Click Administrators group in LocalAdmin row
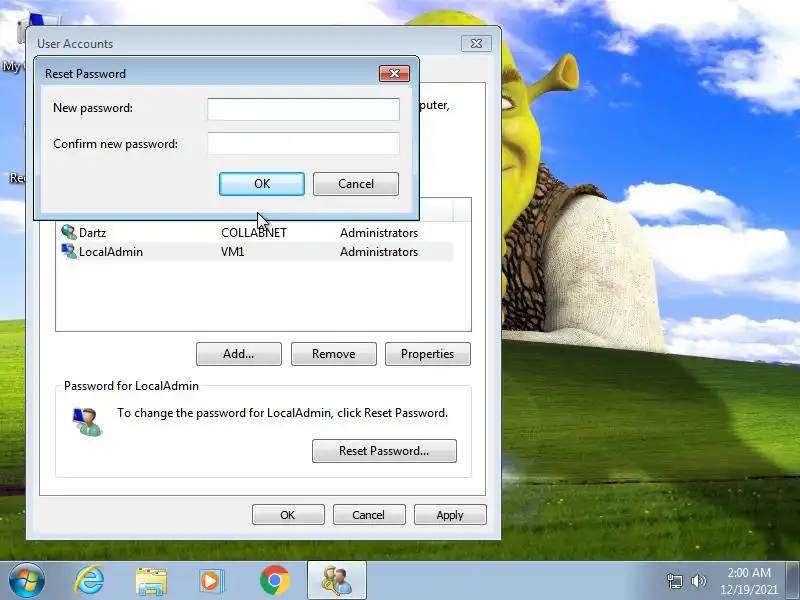 pos(379,252)
